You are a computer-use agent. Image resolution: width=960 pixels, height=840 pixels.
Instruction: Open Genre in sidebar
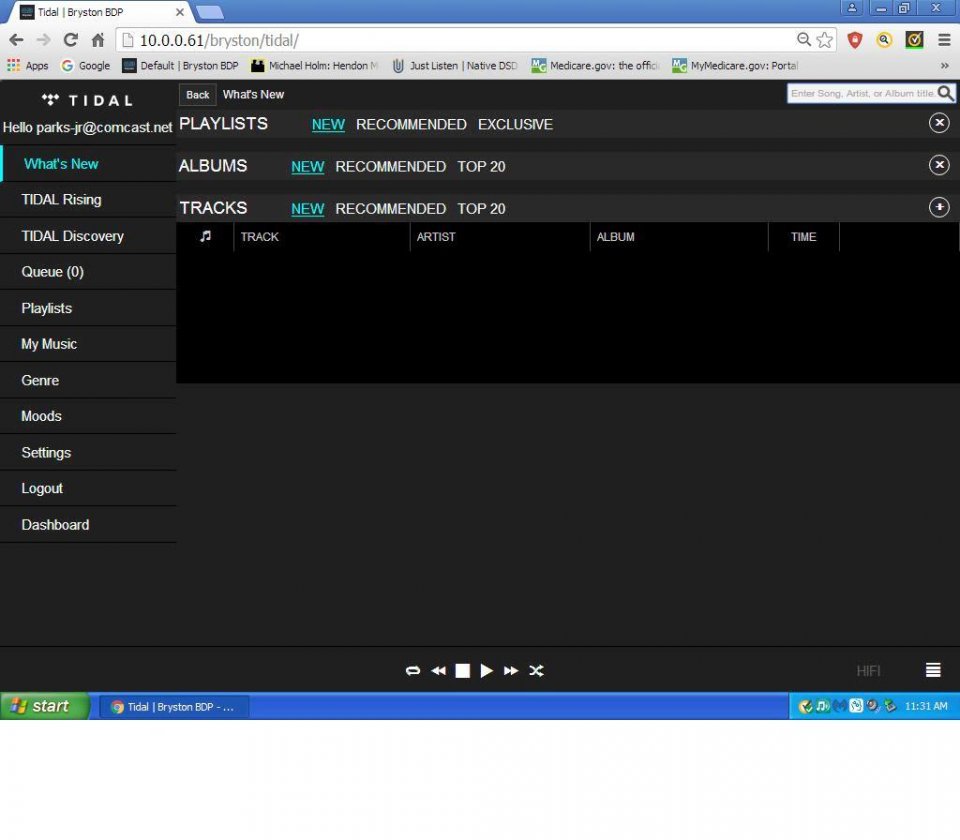(88, 380)
